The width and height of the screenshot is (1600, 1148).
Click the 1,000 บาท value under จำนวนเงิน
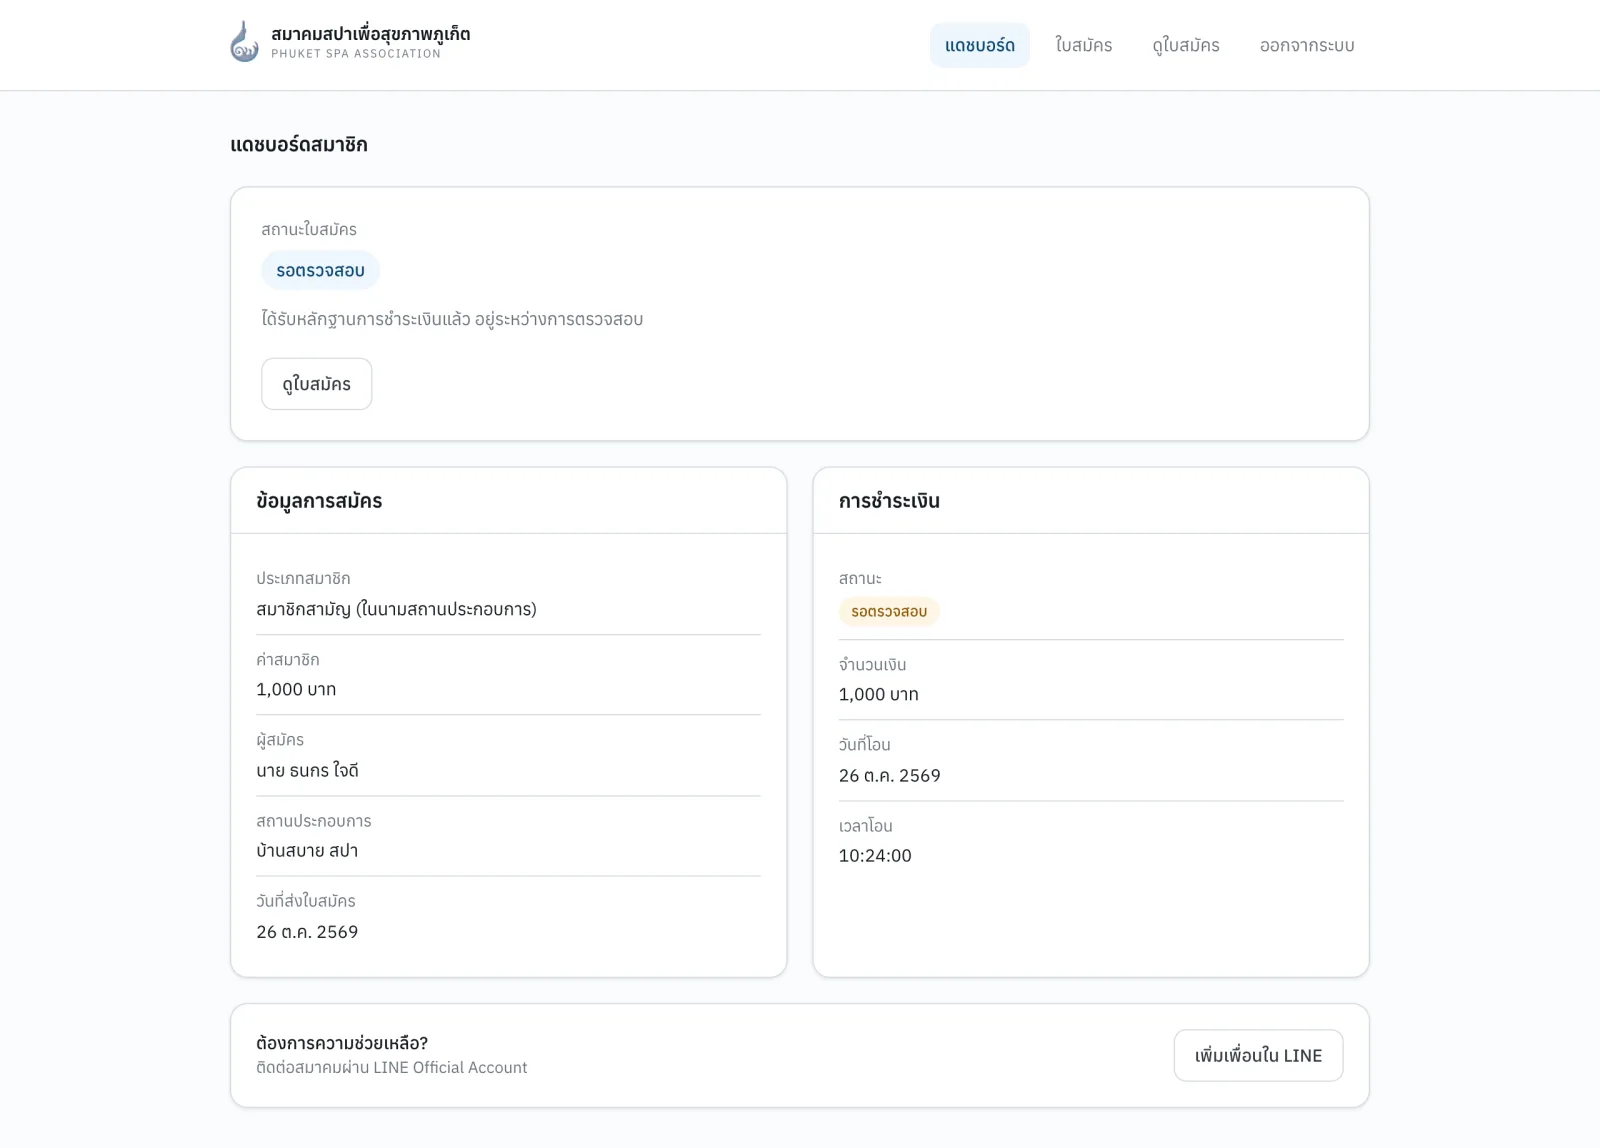(x=879, y=694)
